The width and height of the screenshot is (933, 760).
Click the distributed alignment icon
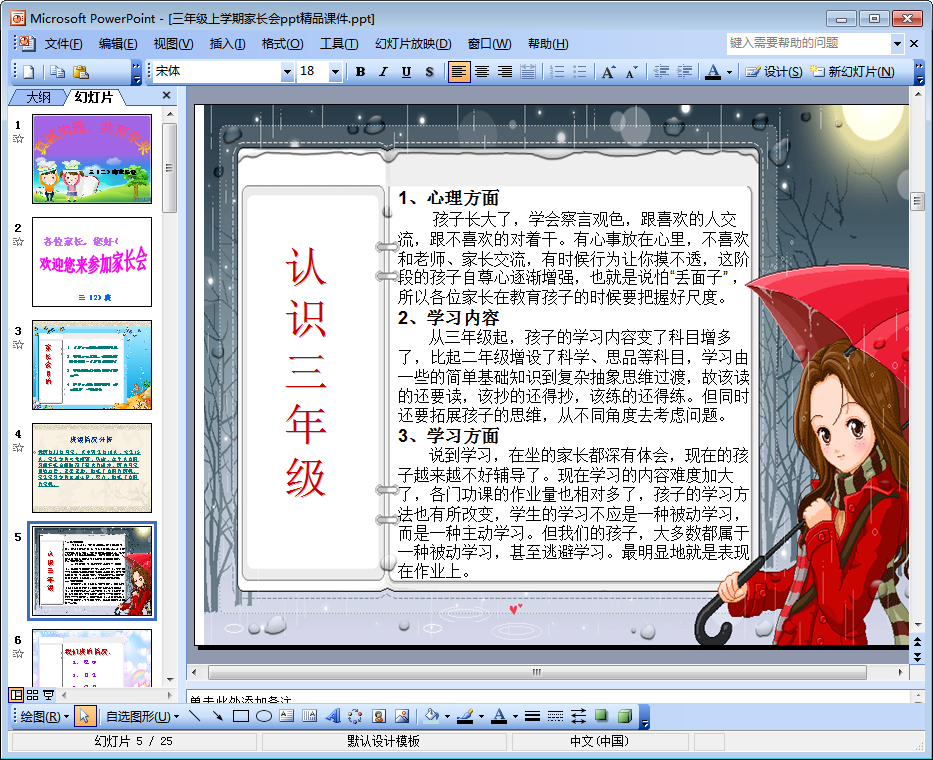pyautogui.click(x=528, y=72)
